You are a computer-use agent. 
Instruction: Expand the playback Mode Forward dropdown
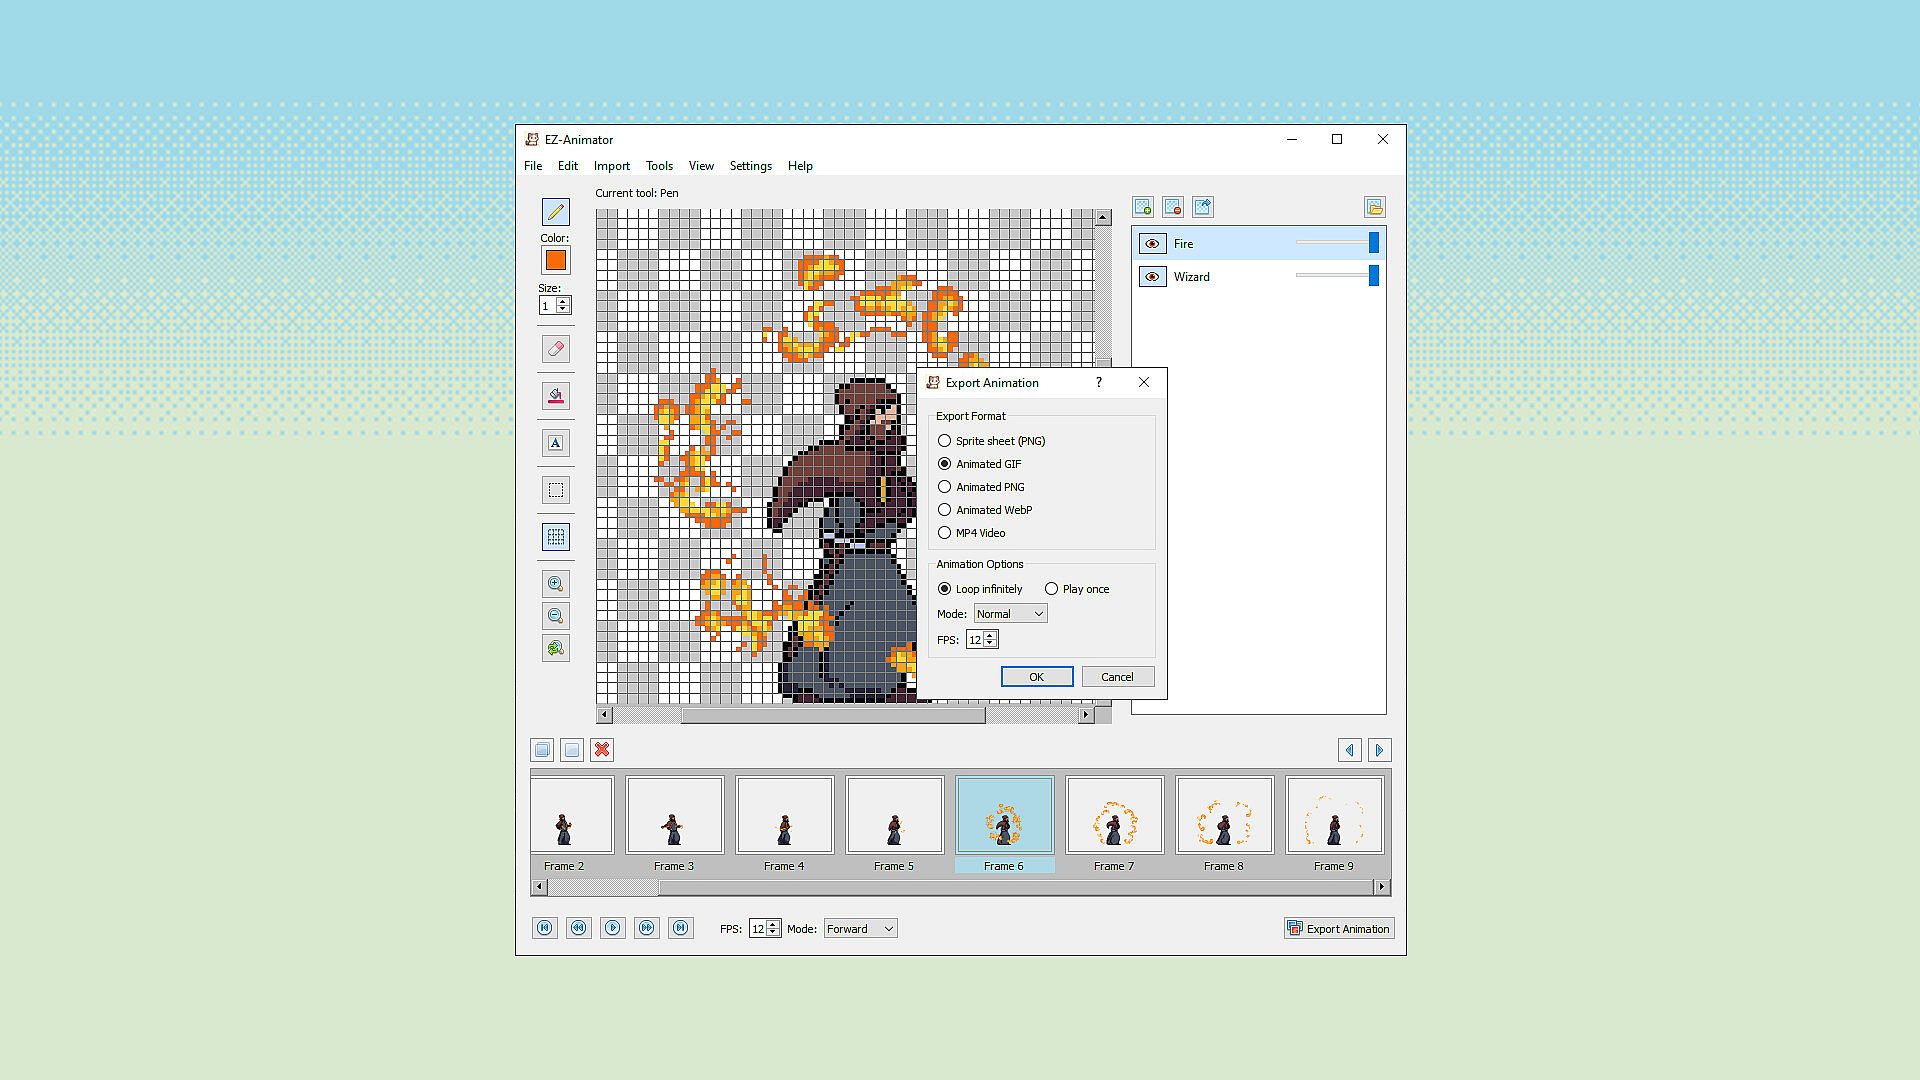860,929
